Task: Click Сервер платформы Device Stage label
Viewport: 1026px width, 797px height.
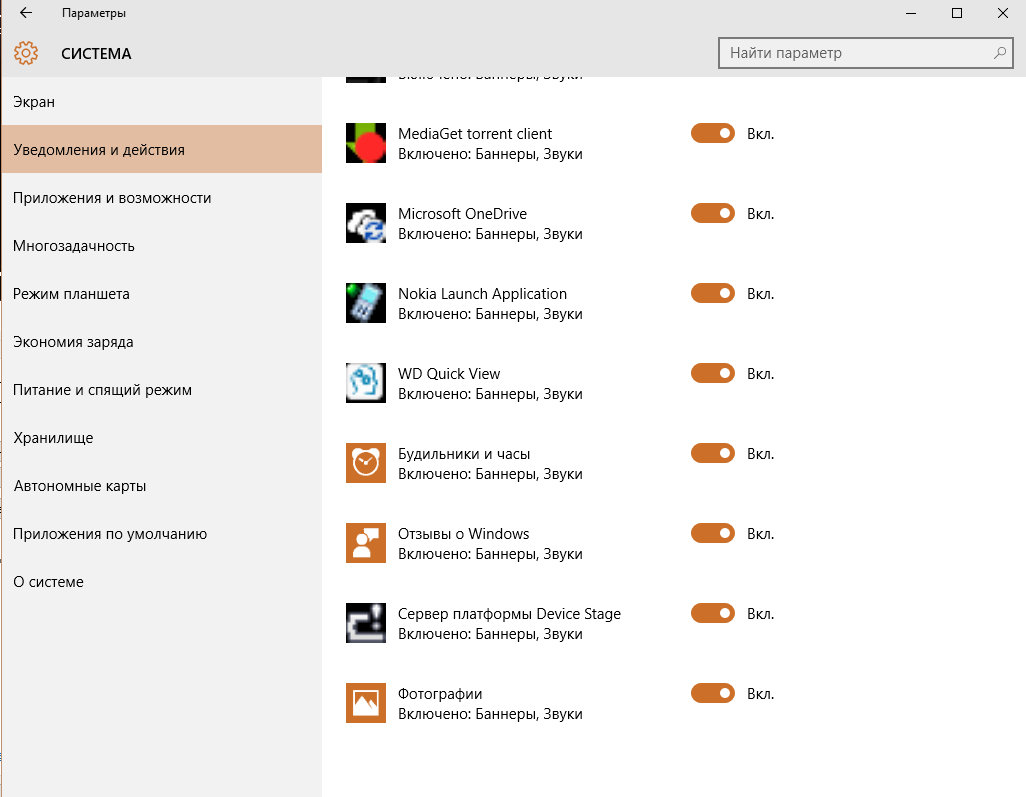Action: pos(509,614)
